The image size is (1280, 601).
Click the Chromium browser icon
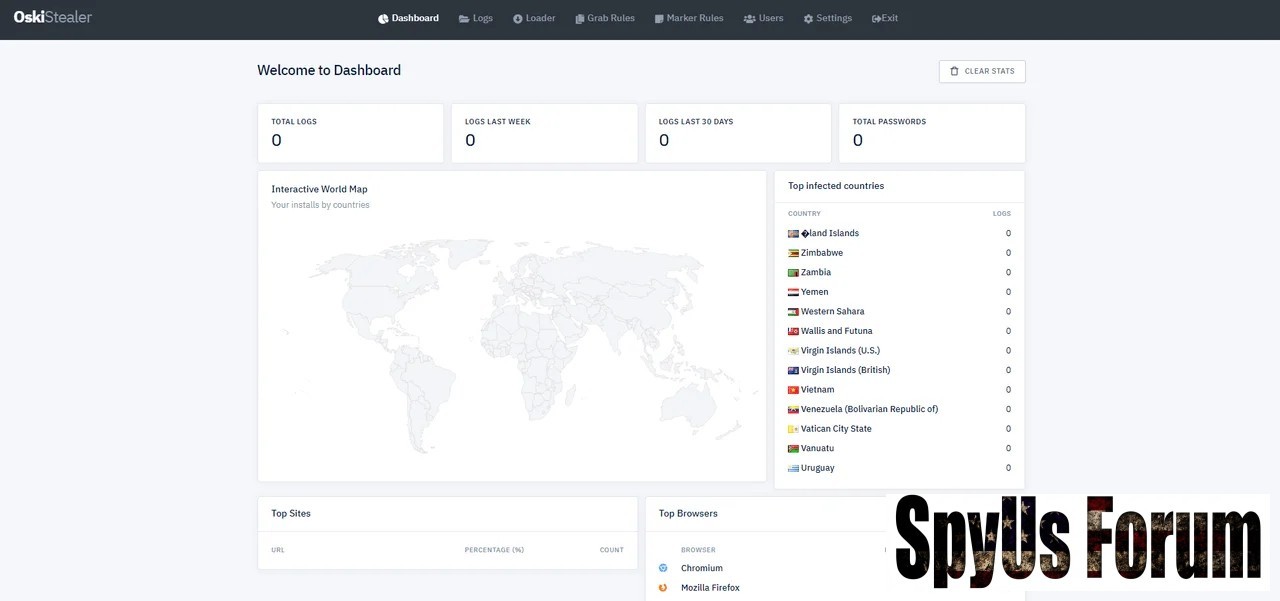(x=663, y=568)
